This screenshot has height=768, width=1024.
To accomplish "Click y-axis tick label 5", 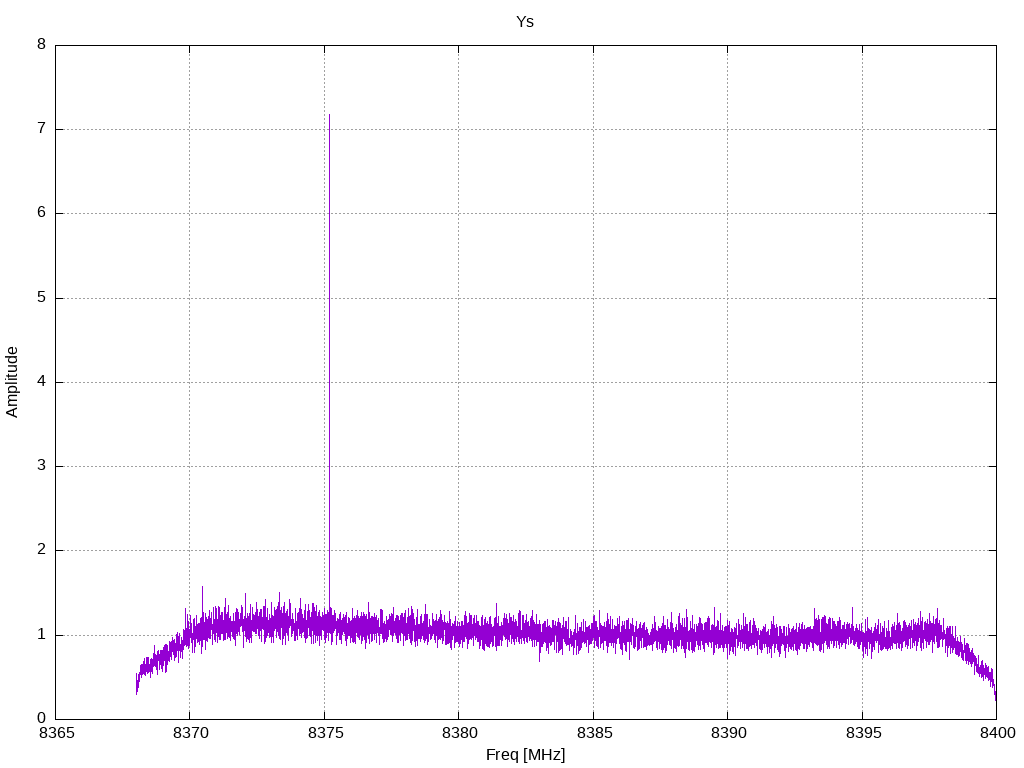I will 42,298.
